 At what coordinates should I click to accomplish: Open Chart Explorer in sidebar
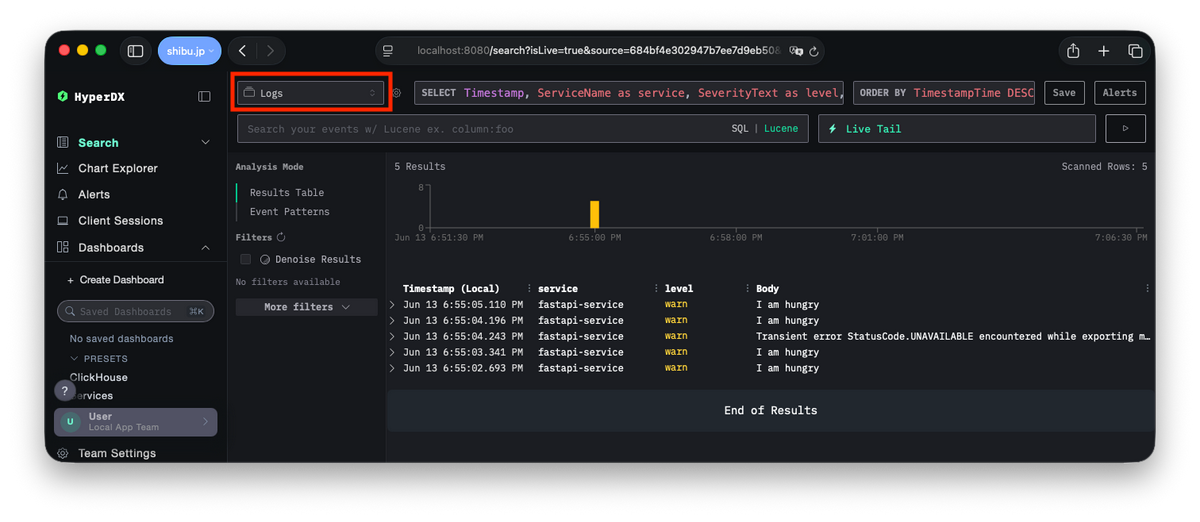pos(118,169)
